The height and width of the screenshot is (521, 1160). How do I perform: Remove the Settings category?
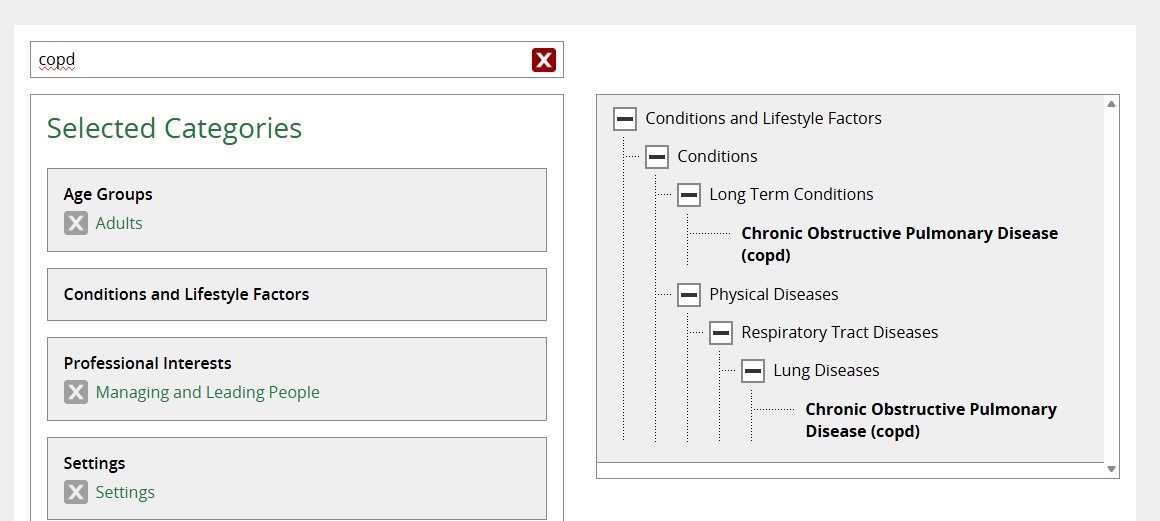point(76,492)
